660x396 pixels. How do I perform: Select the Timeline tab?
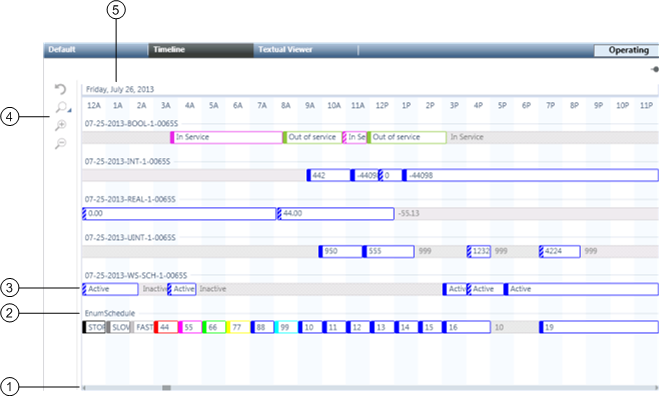tap(201, 50)
